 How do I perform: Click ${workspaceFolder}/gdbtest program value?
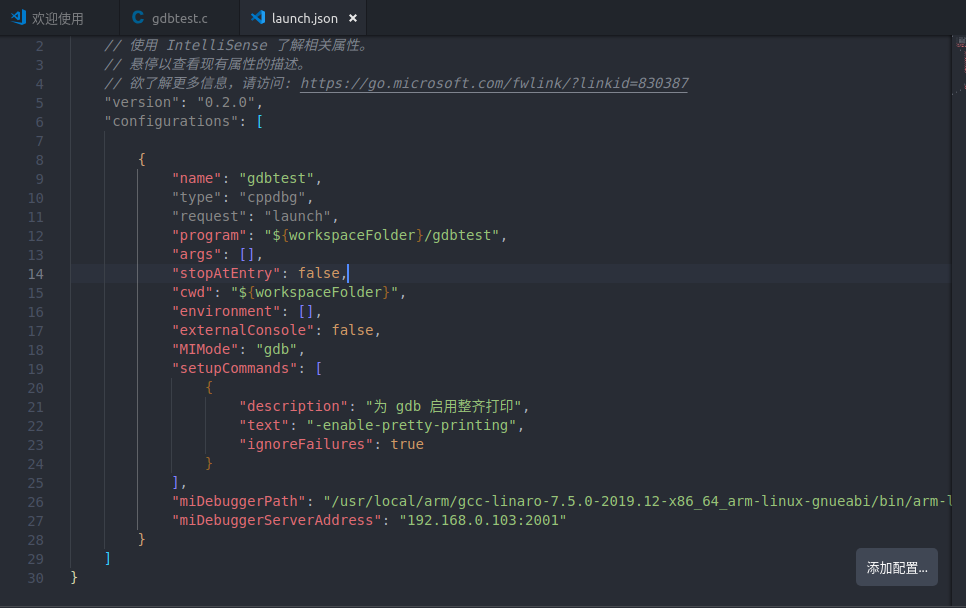381,235
